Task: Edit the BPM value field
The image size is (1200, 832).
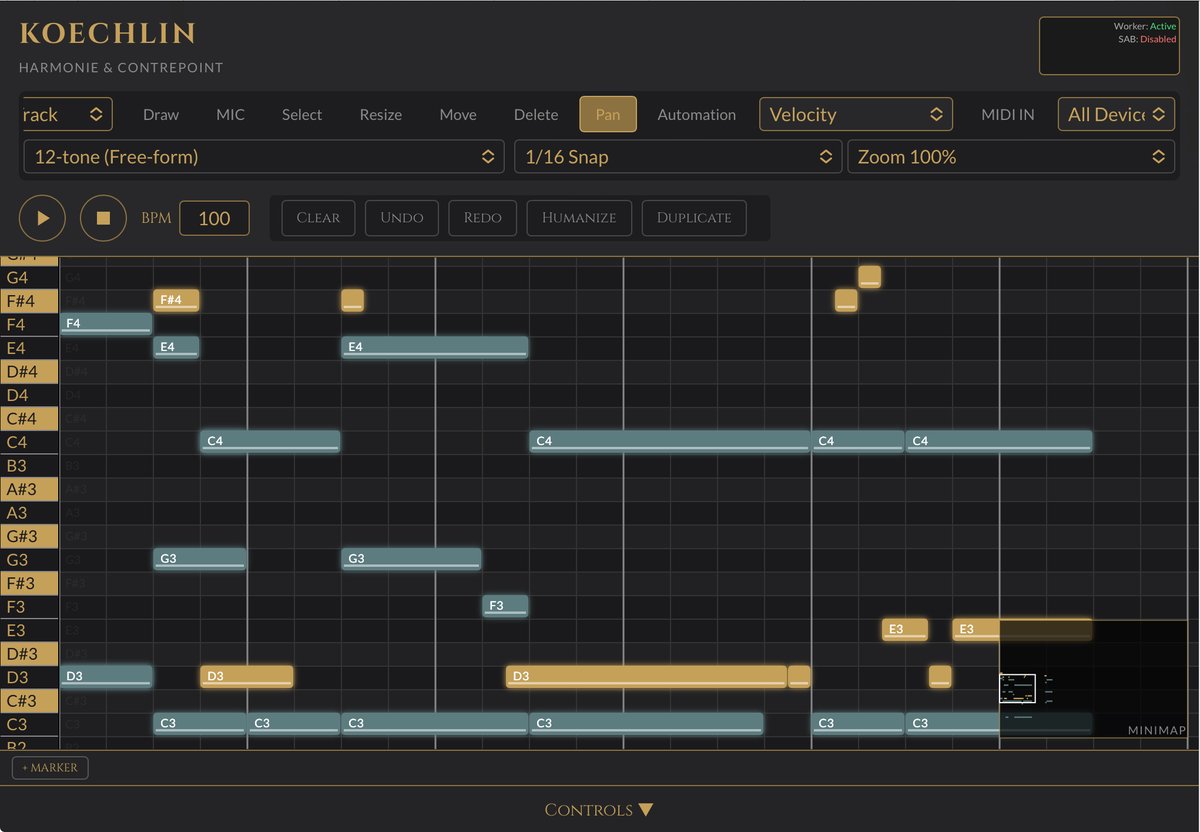Action: click(x=214, y=217)
